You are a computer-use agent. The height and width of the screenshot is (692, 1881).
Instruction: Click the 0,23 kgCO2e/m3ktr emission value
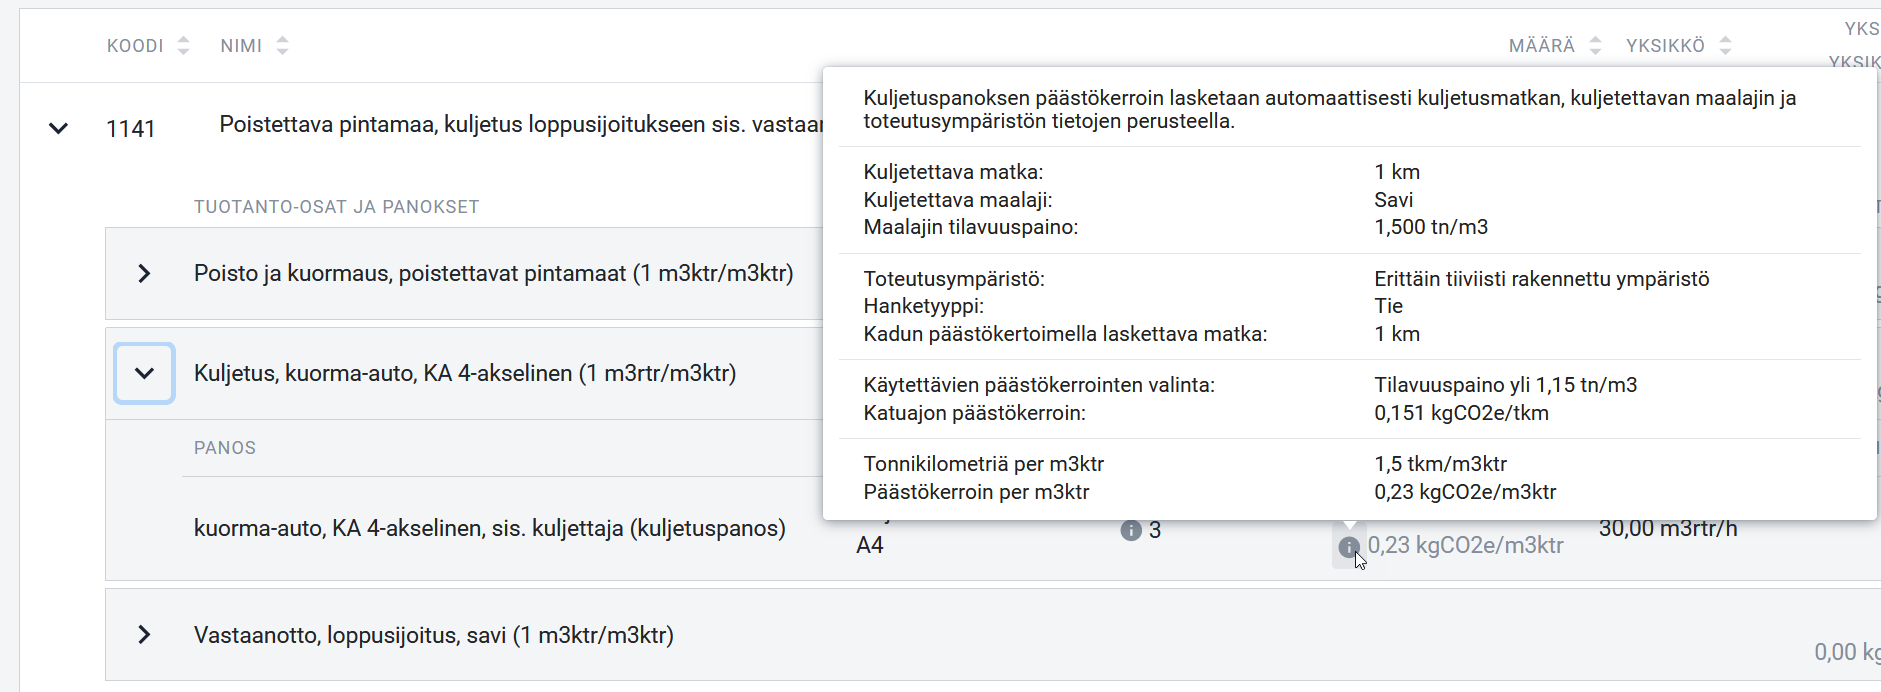pyautogui.click(x=1465, y=545)
